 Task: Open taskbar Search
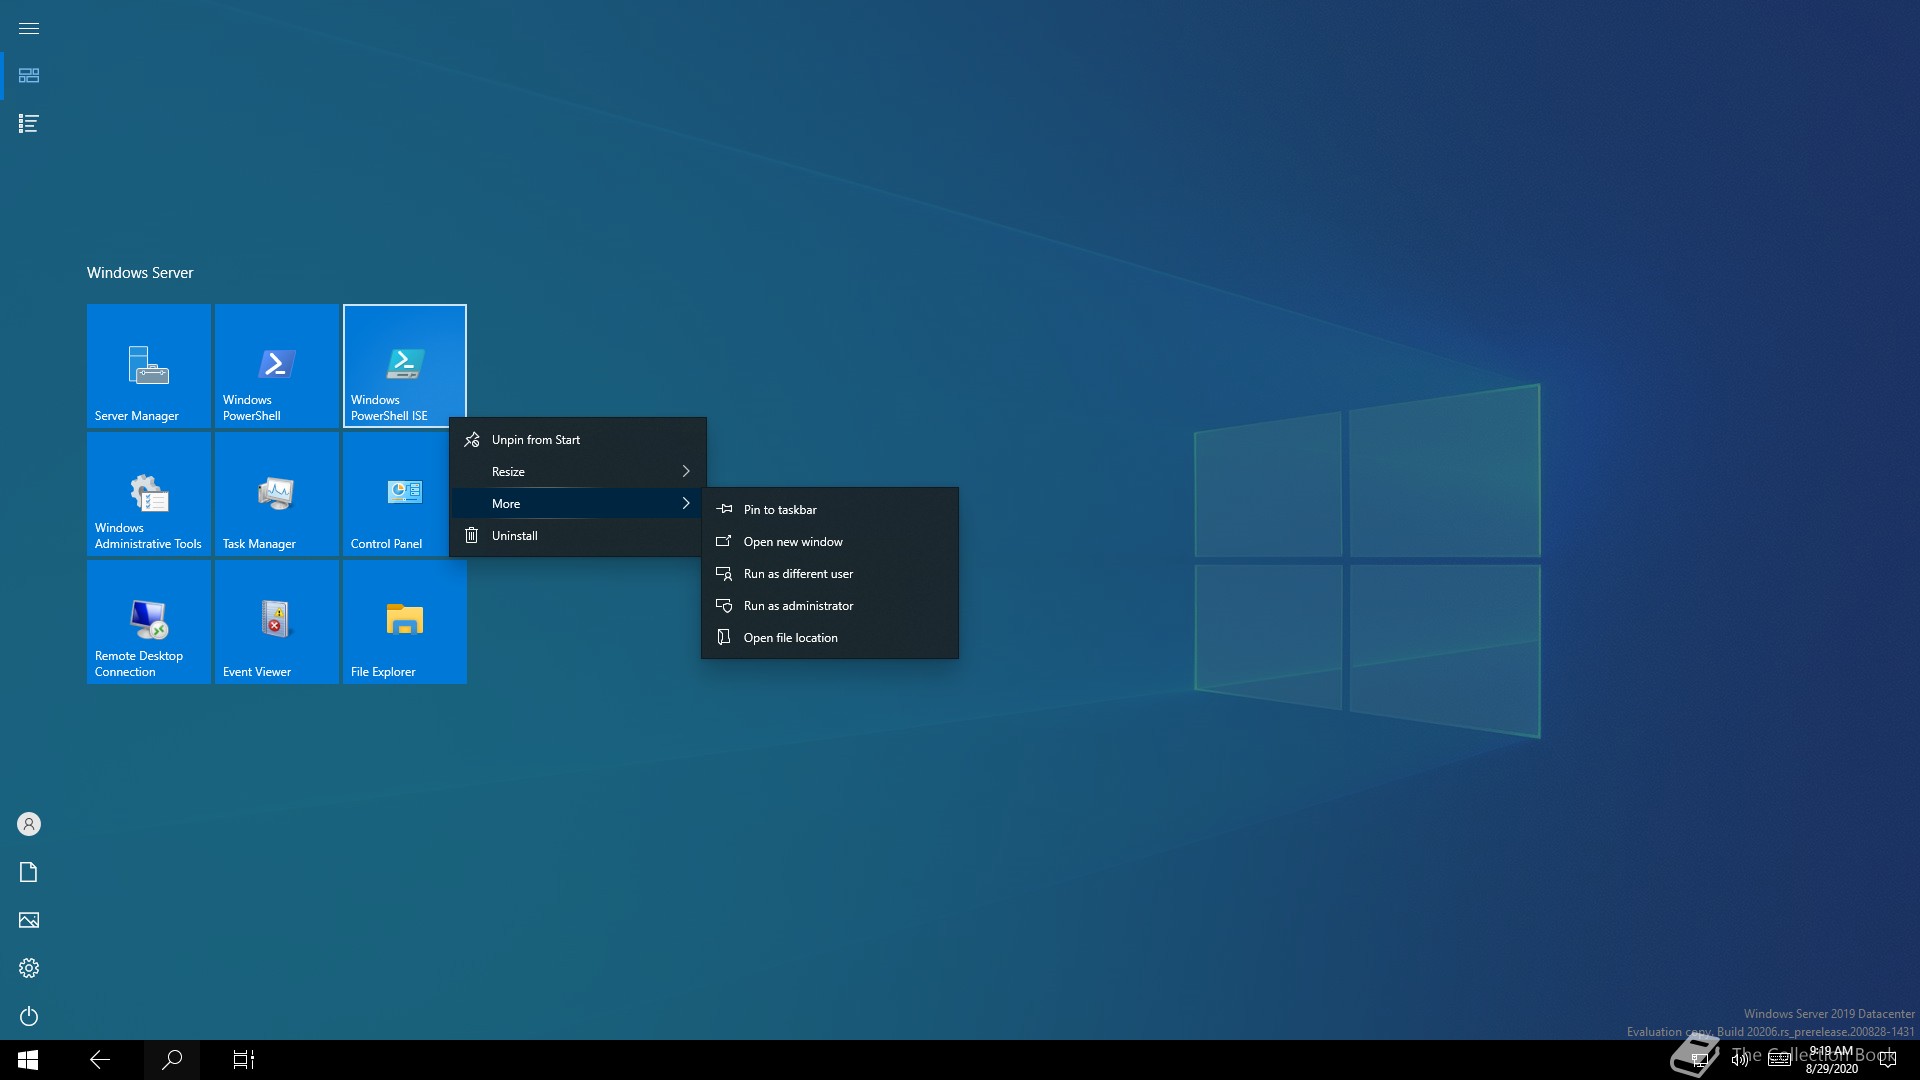172,1060
